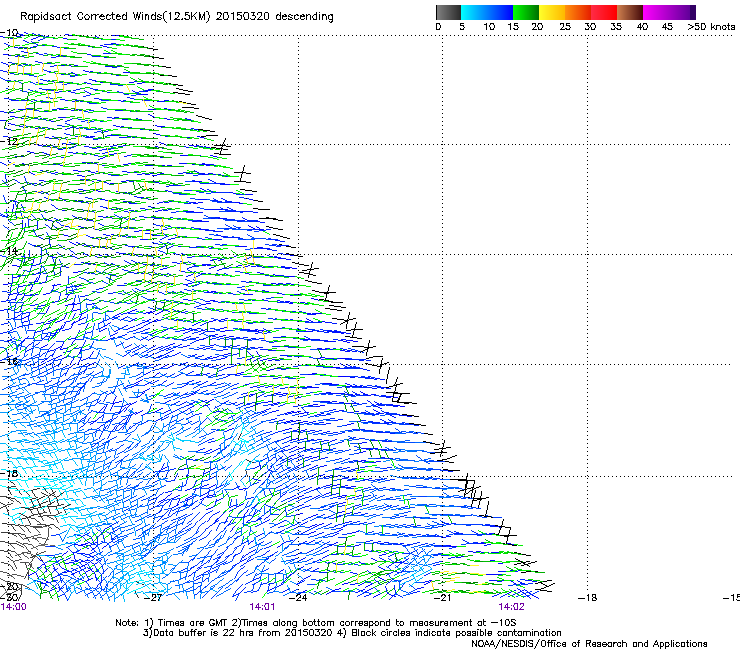Click the '>50 knots' legend label
The image size is (740, 650).
[711, 27]
